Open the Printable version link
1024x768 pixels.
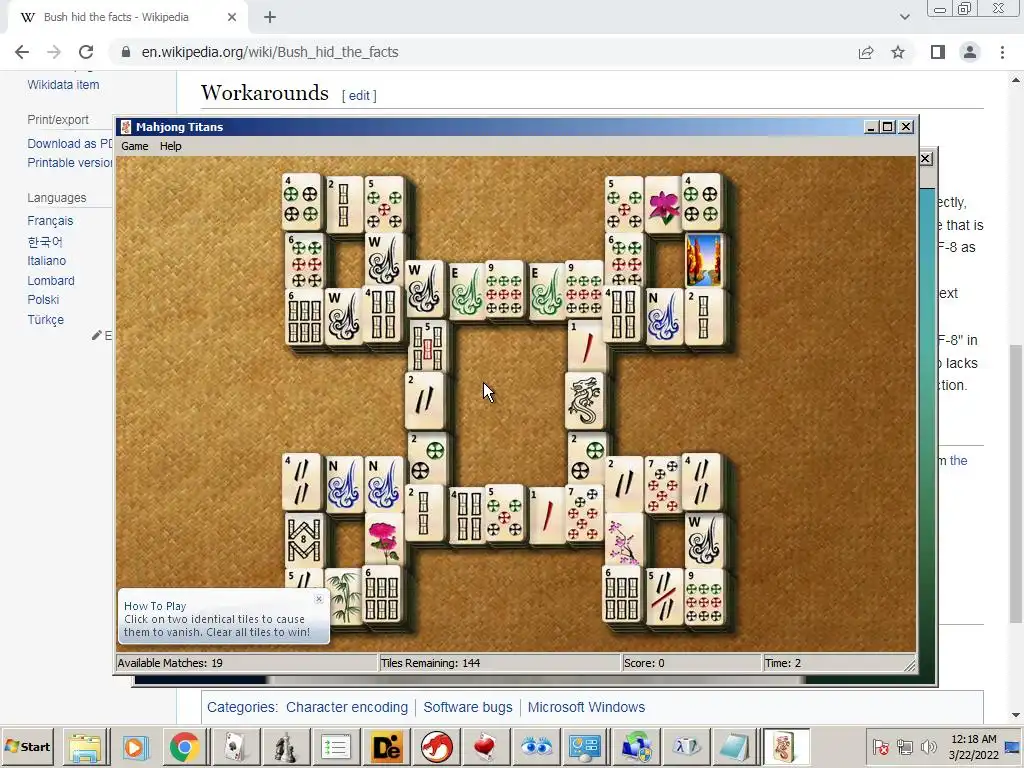point(70,163)
